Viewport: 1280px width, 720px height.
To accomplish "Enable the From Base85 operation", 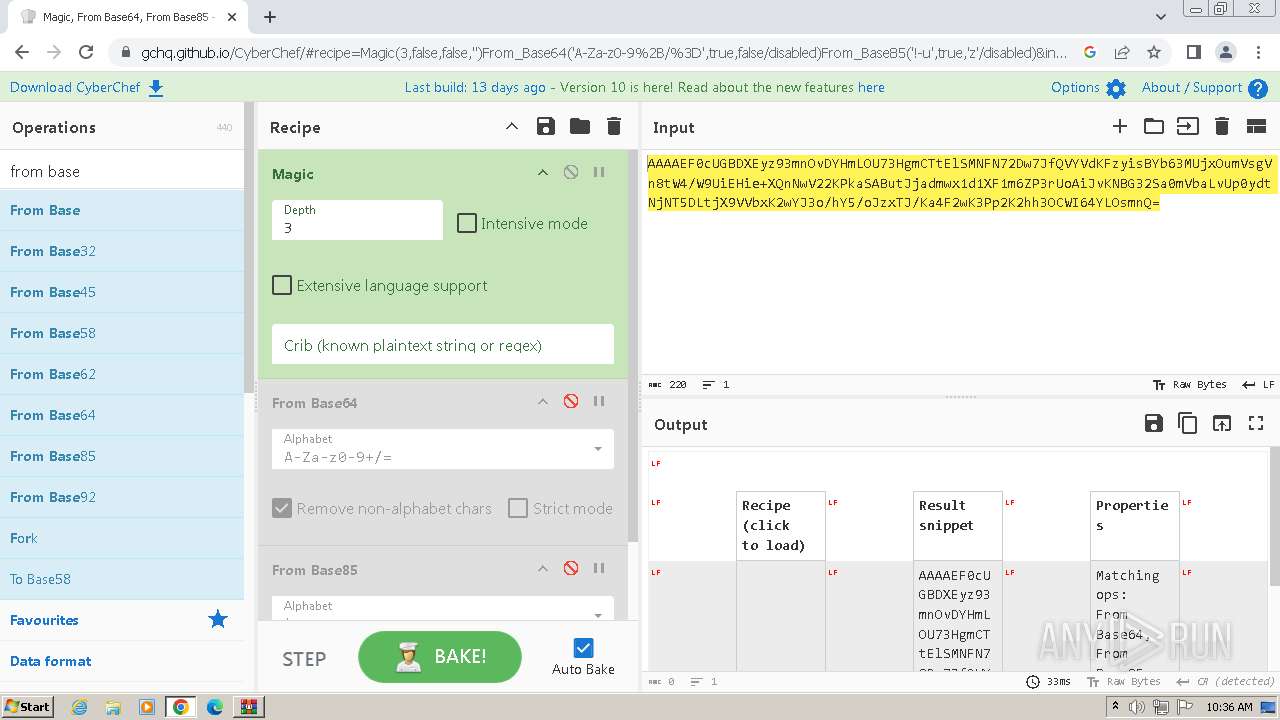I will point(571,568).
